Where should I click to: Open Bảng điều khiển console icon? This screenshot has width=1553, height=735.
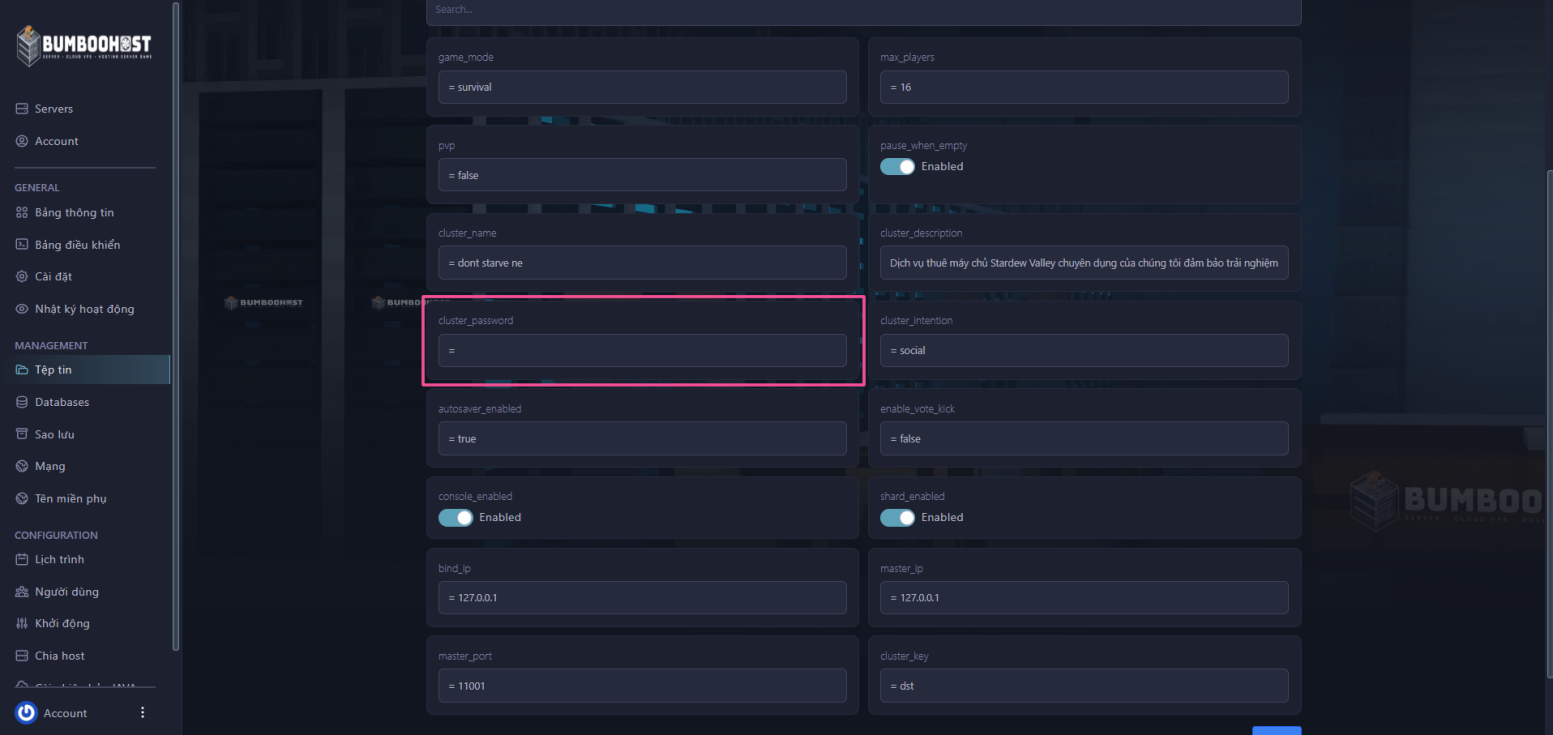point(22,245)
